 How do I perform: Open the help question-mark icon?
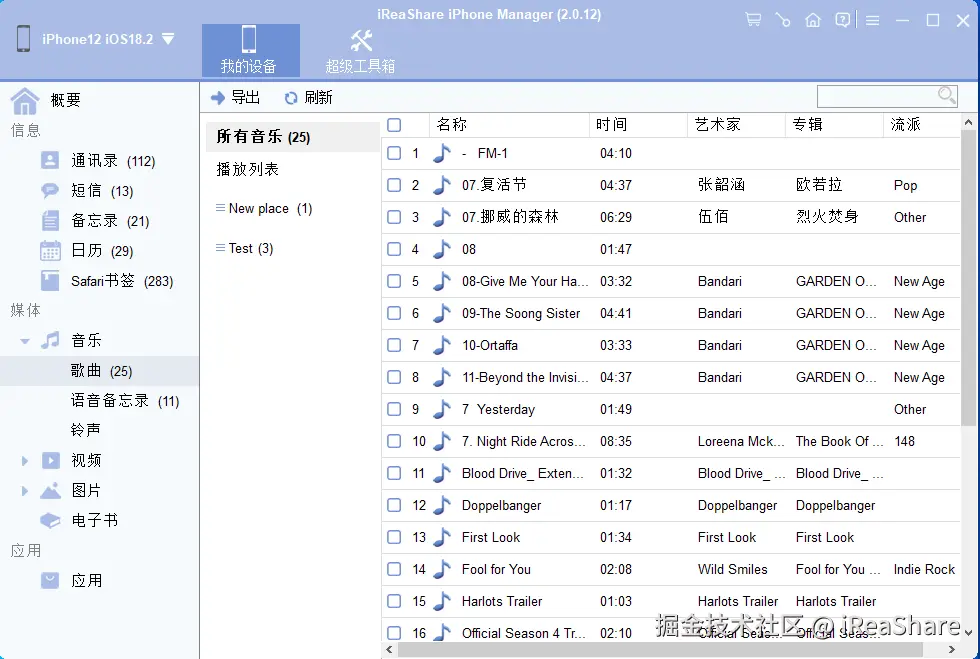843,19
